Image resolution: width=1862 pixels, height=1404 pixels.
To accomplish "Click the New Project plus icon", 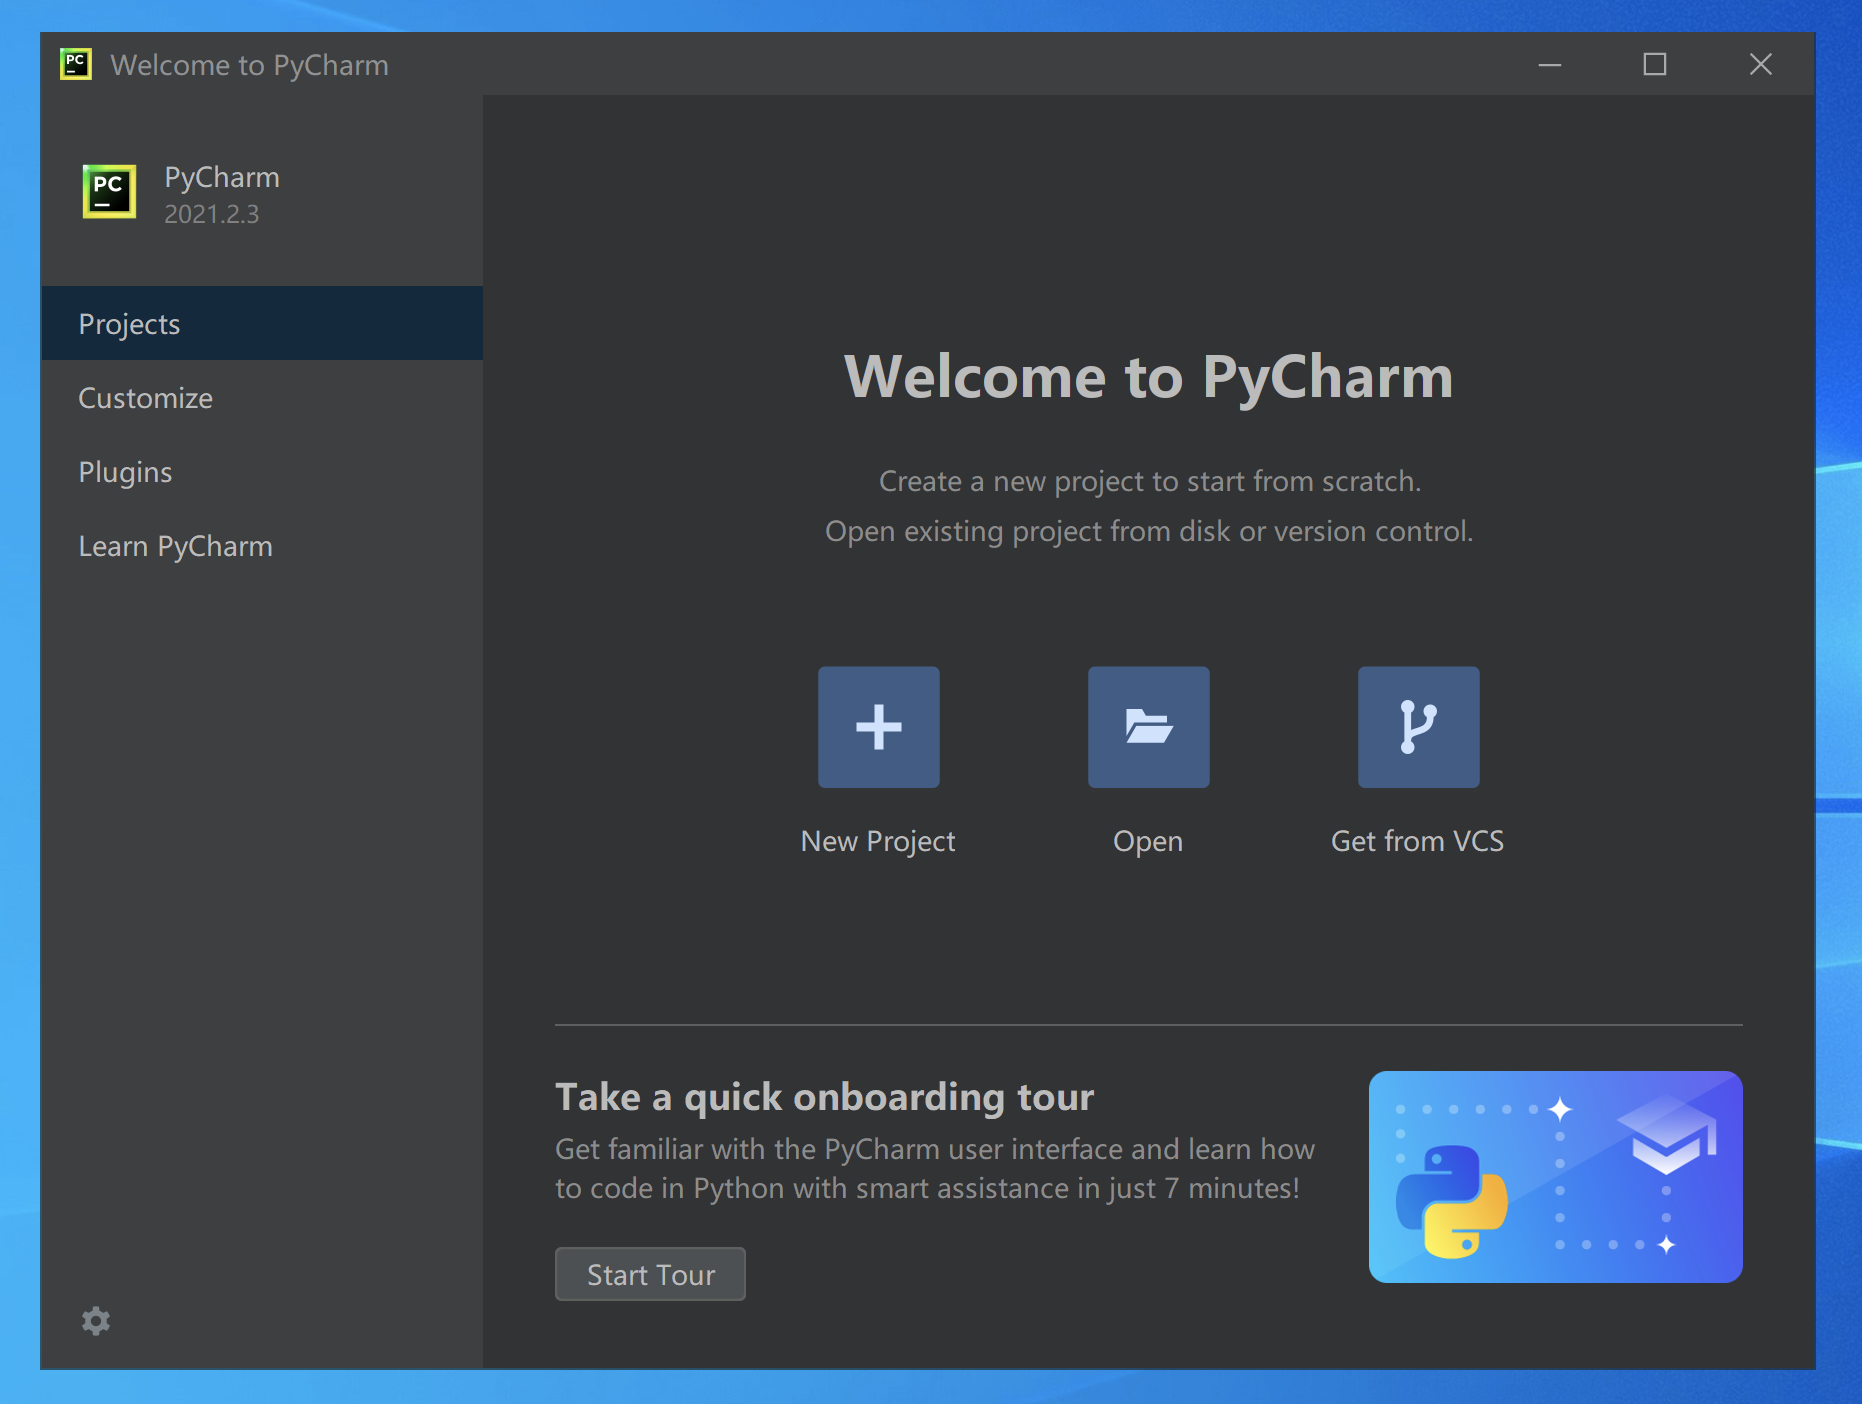I will [878, 727].
